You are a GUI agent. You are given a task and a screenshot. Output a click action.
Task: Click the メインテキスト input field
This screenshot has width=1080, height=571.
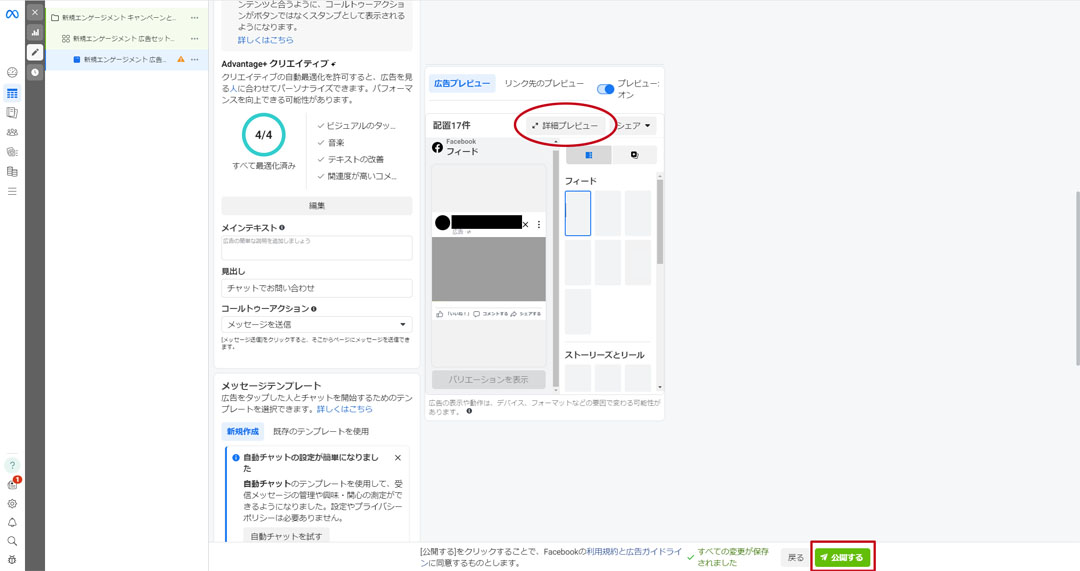pyautogui.click(x=317, y=248)
